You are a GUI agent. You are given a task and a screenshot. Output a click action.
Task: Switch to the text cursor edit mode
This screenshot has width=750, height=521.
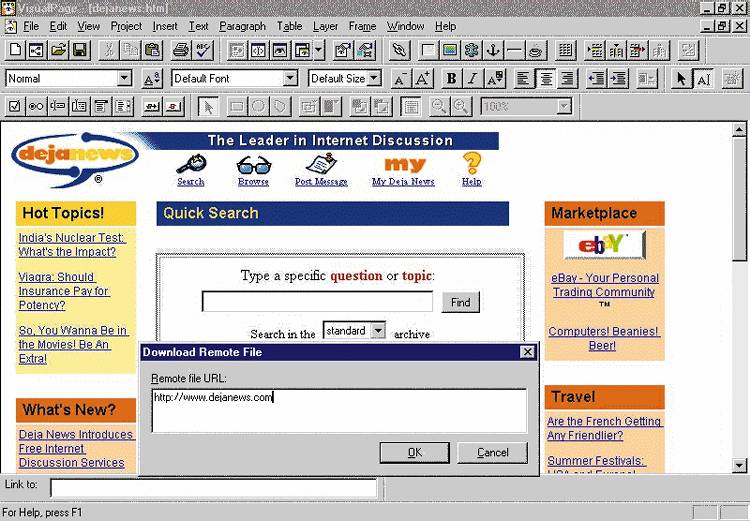(703, 78)
